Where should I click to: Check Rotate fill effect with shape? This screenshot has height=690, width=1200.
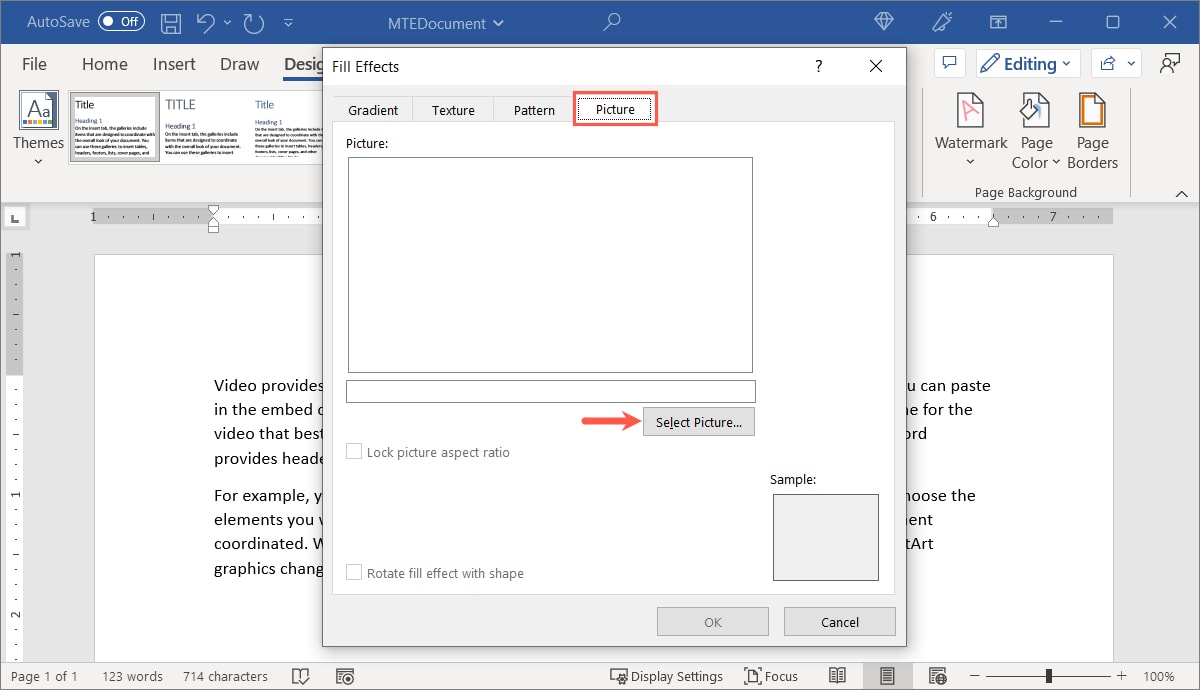point(354,573)
